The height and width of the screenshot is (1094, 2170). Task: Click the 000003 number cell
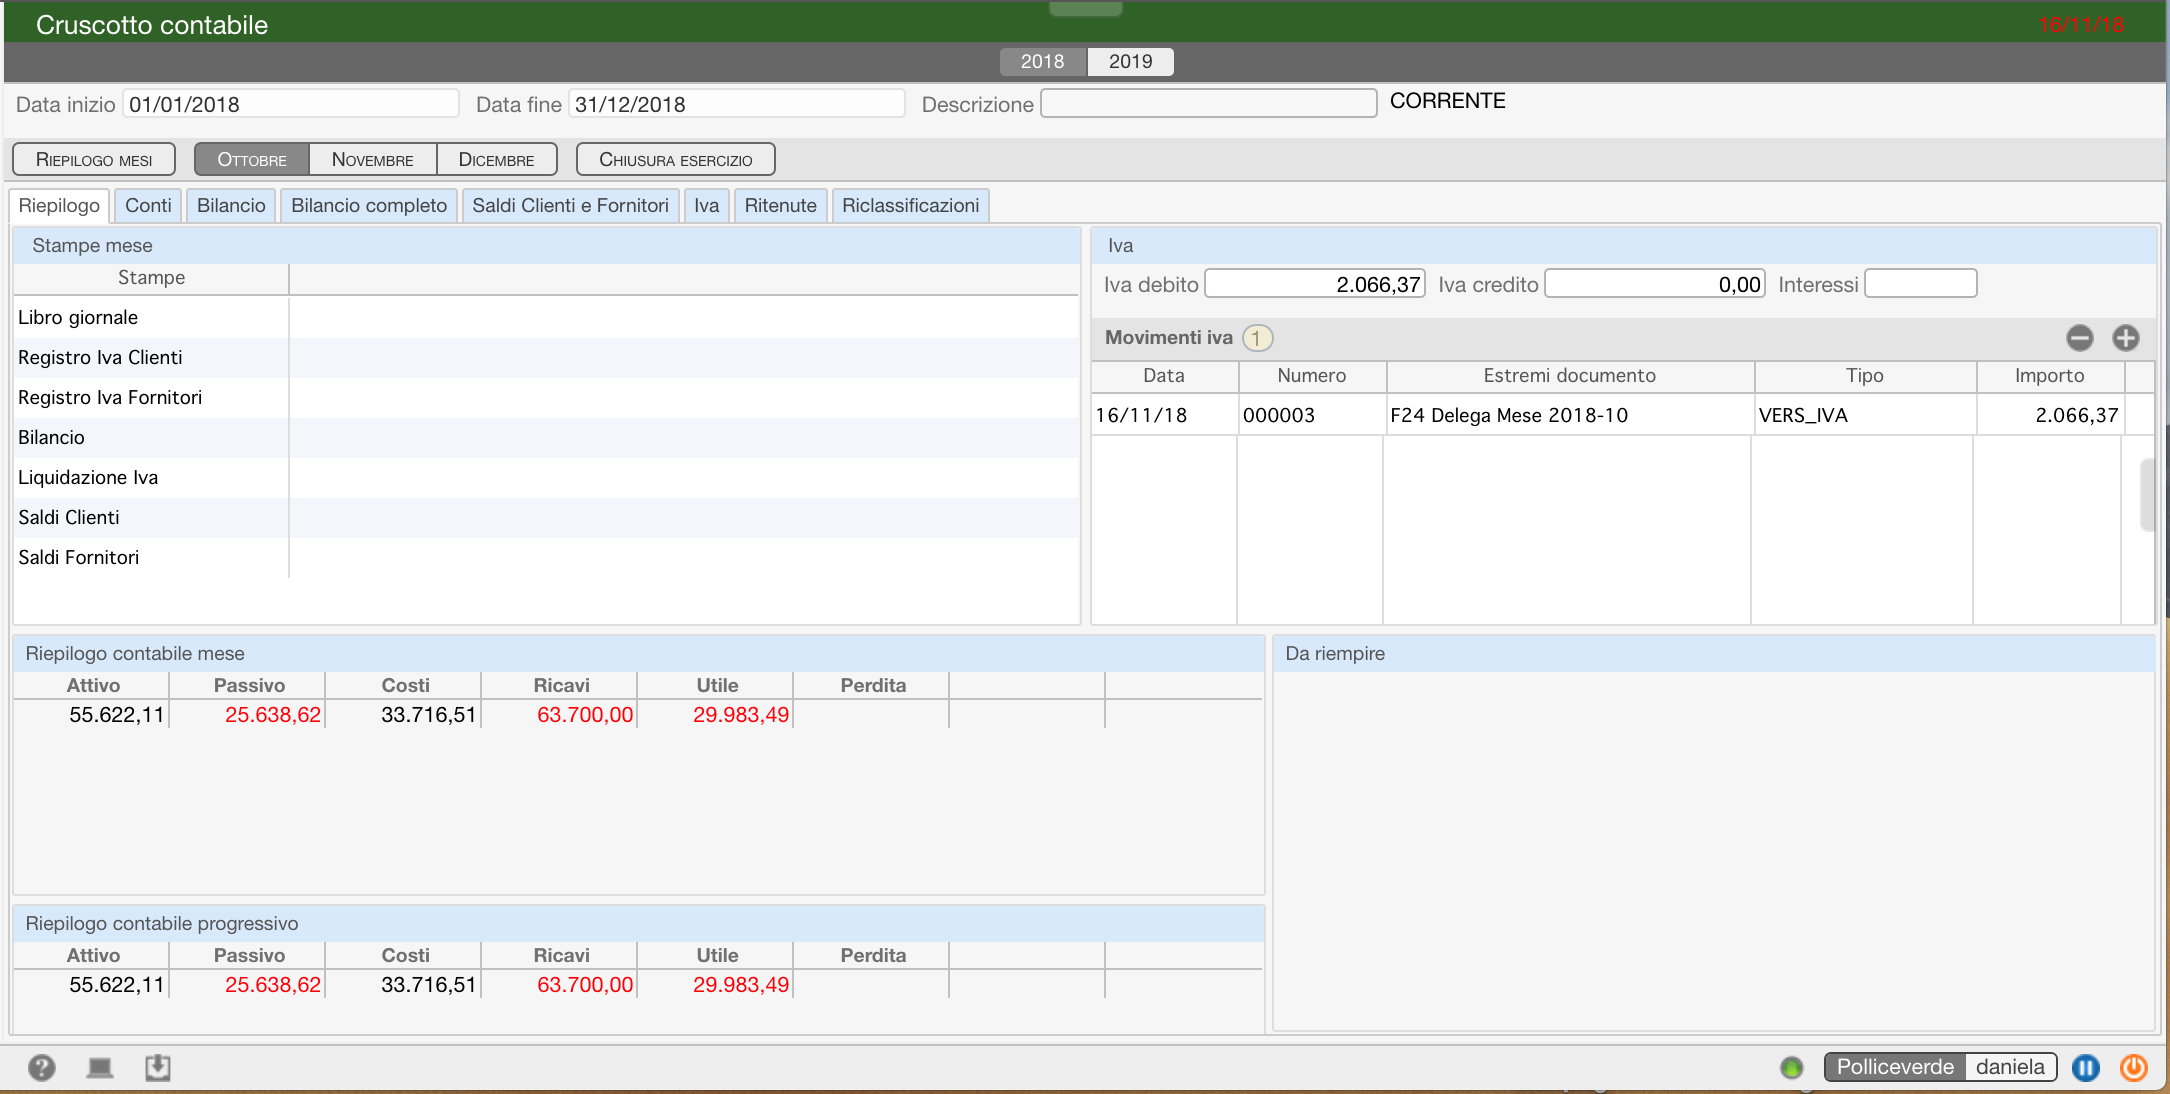1312,415
